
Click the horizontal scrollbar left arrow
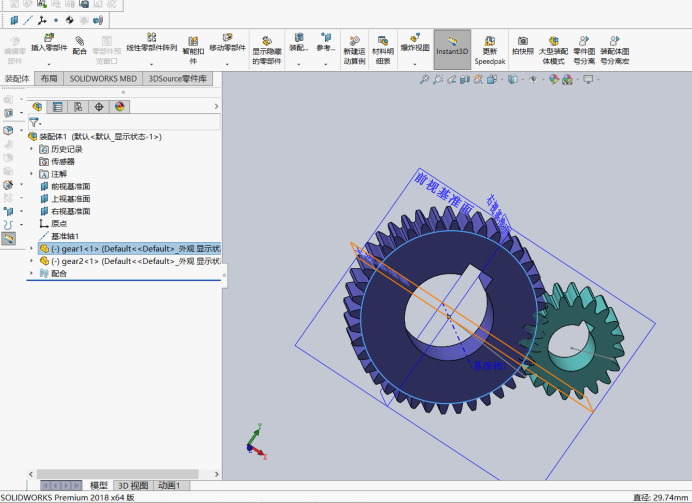tap(31, 474)
